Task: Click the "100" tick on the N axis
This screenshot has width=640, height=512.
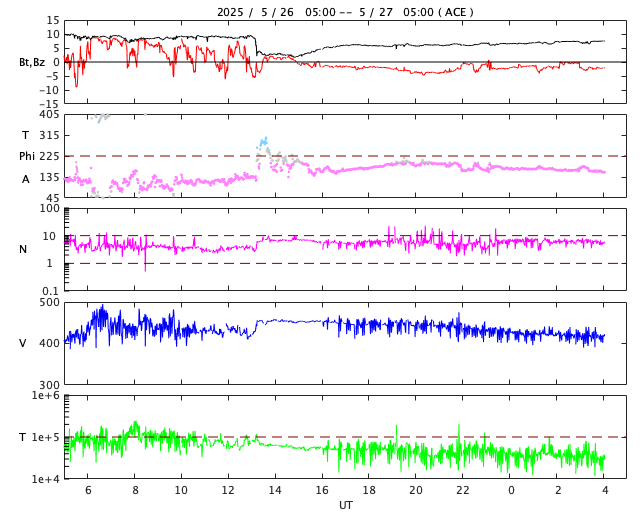Action: pyautogui.click(x=49, y=209)
